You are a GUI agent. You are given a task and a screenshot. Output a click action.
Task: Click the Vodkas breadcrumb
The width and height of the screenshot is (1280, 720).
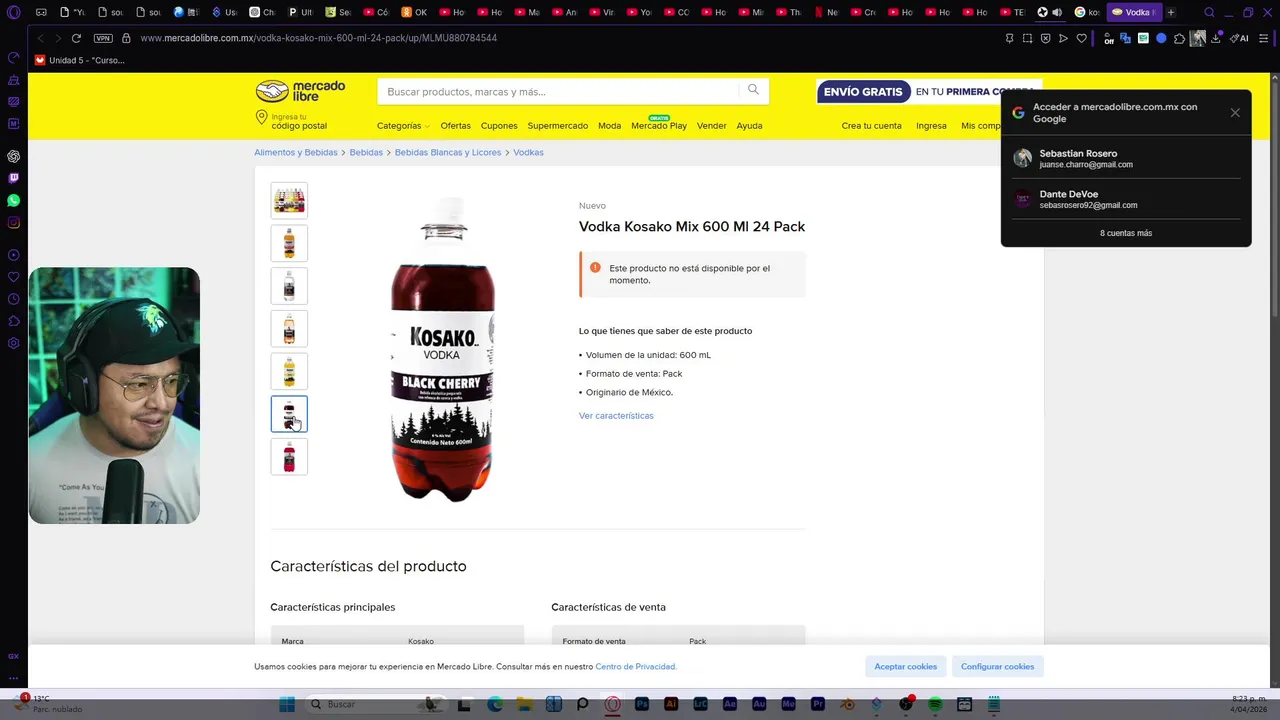point(528,152)
